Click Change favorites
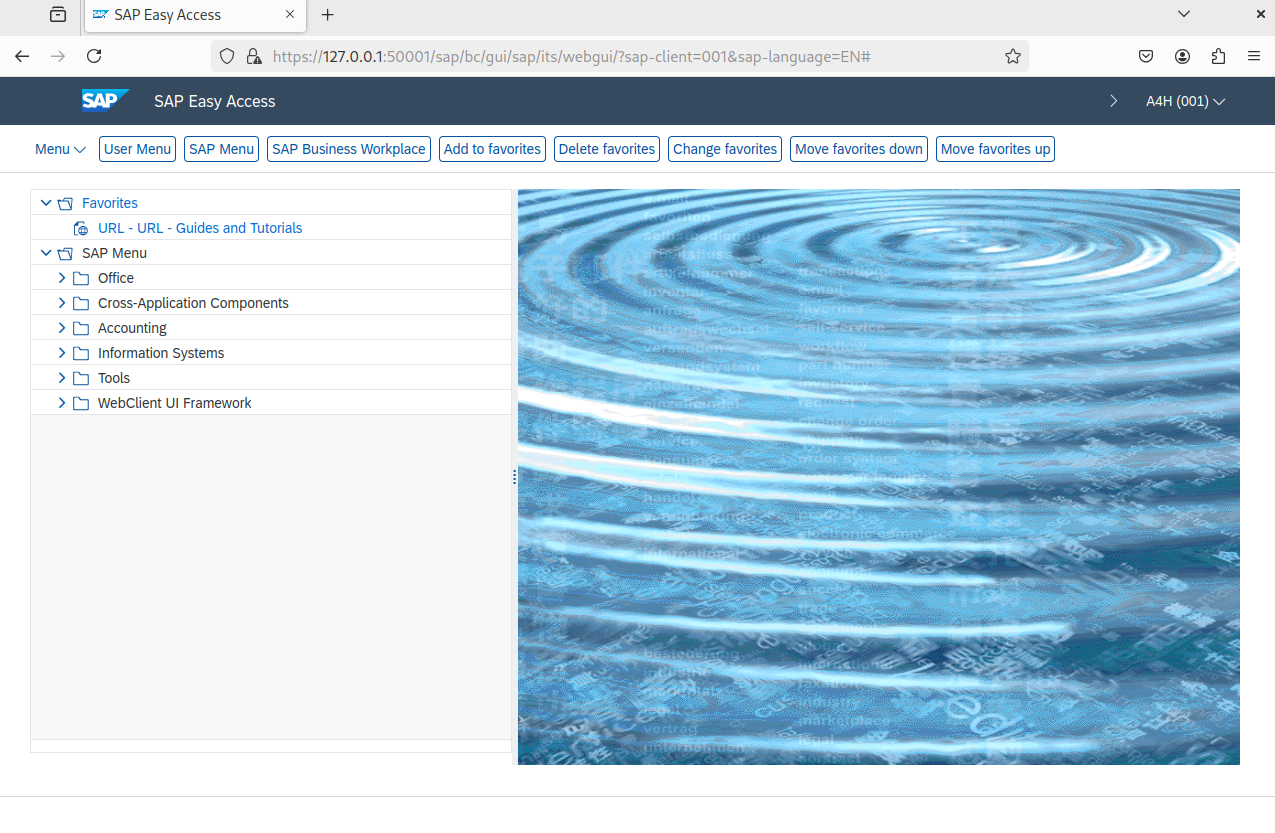 click(725, 149)
